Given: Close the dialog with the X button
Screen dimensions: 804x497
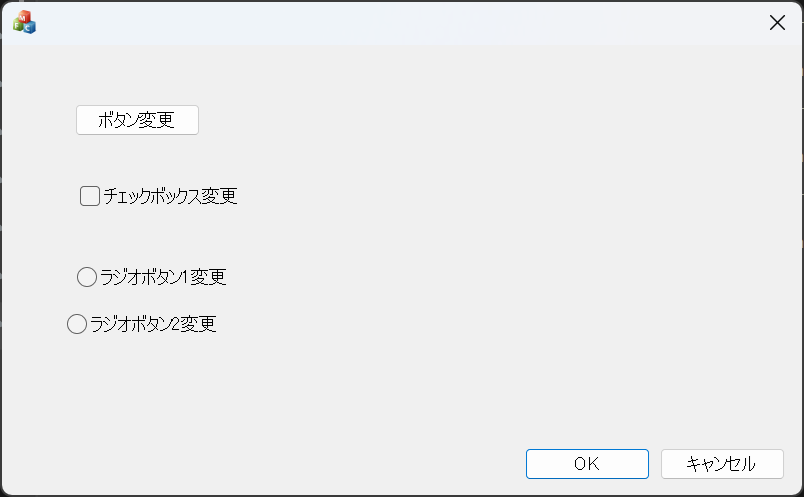Looking at the screenshot, I should click(x=777, y=23).
